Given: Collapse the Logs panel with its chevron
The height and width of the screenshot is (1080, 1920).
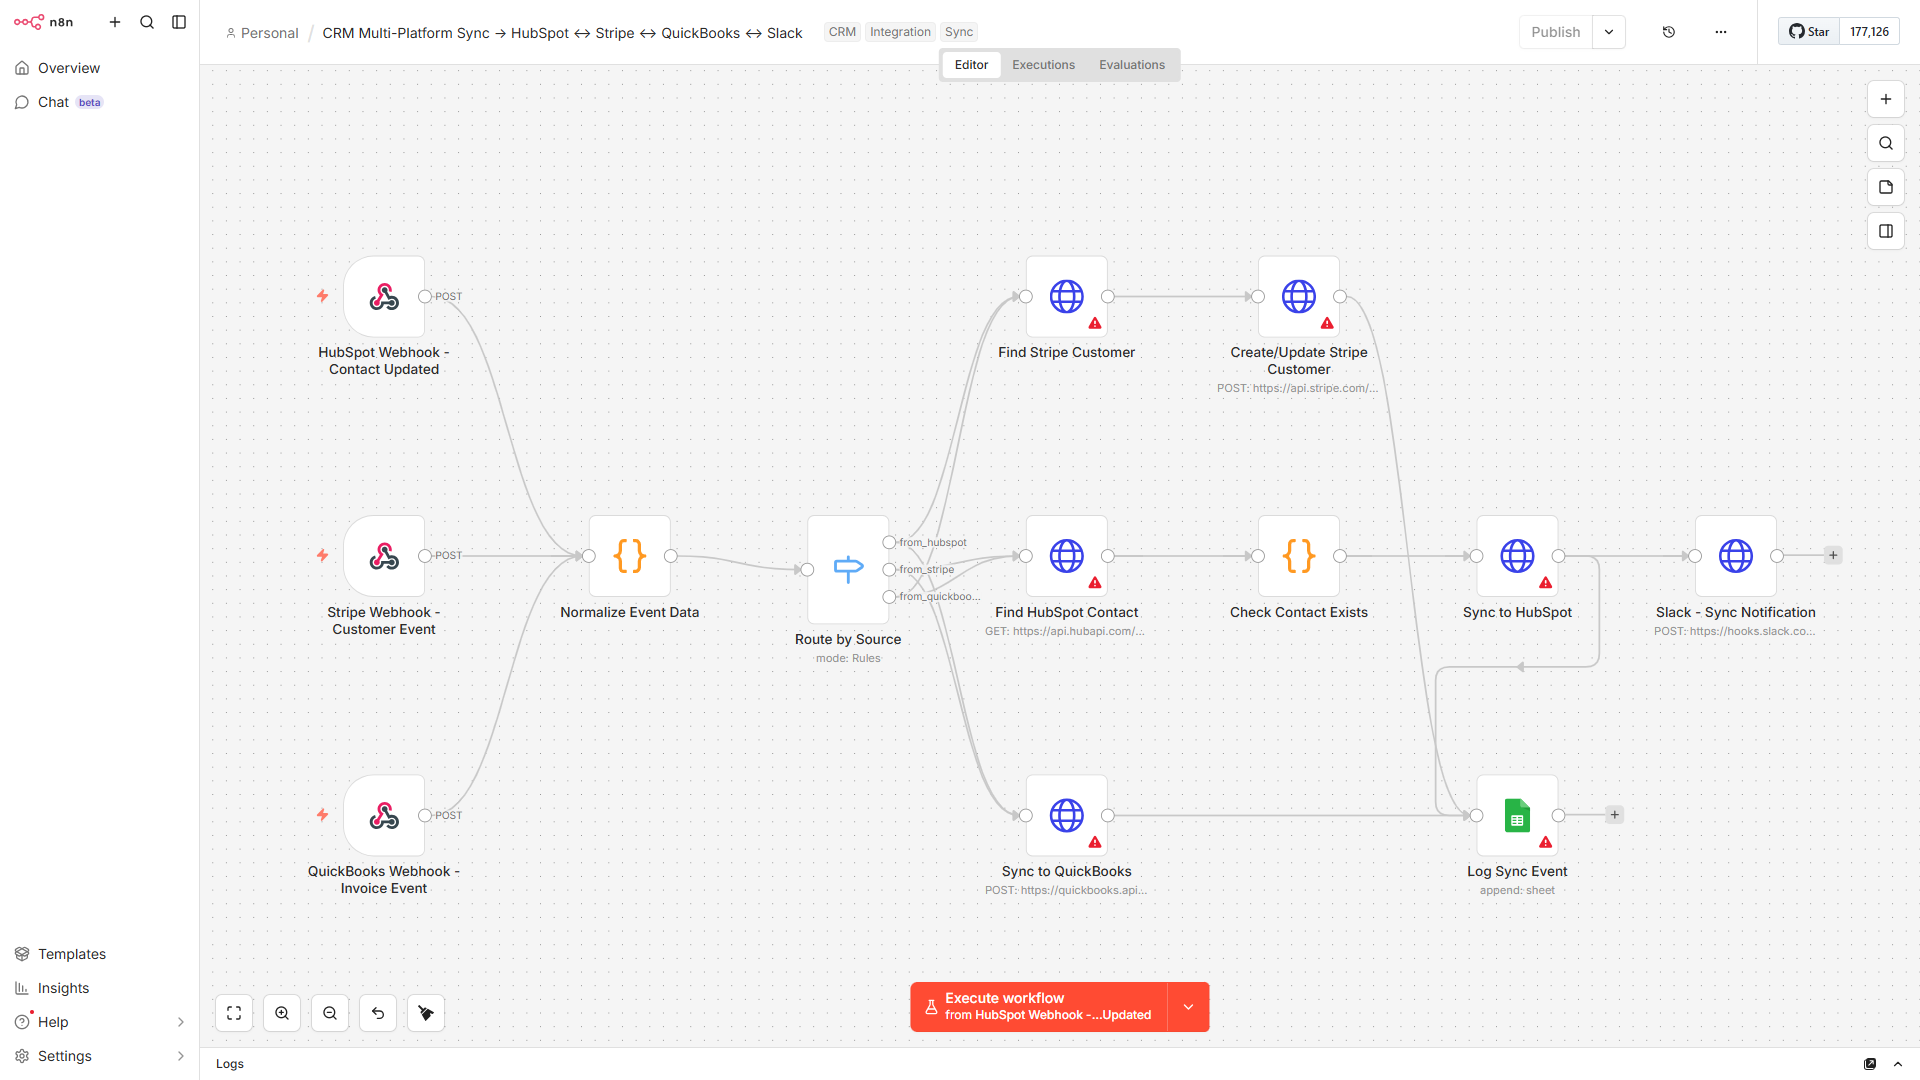Looking at the screenshot, I should pos(1897,1064).
